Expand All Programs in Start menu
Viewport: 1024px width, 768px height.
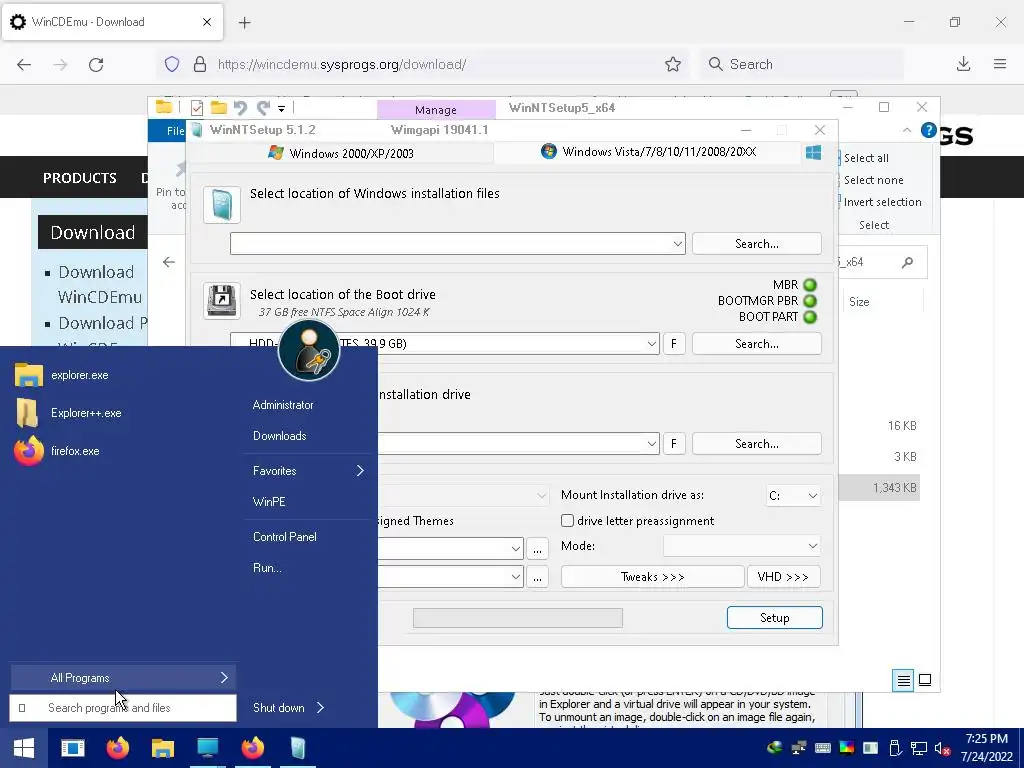pyautogui.click(x=123, y=678)
